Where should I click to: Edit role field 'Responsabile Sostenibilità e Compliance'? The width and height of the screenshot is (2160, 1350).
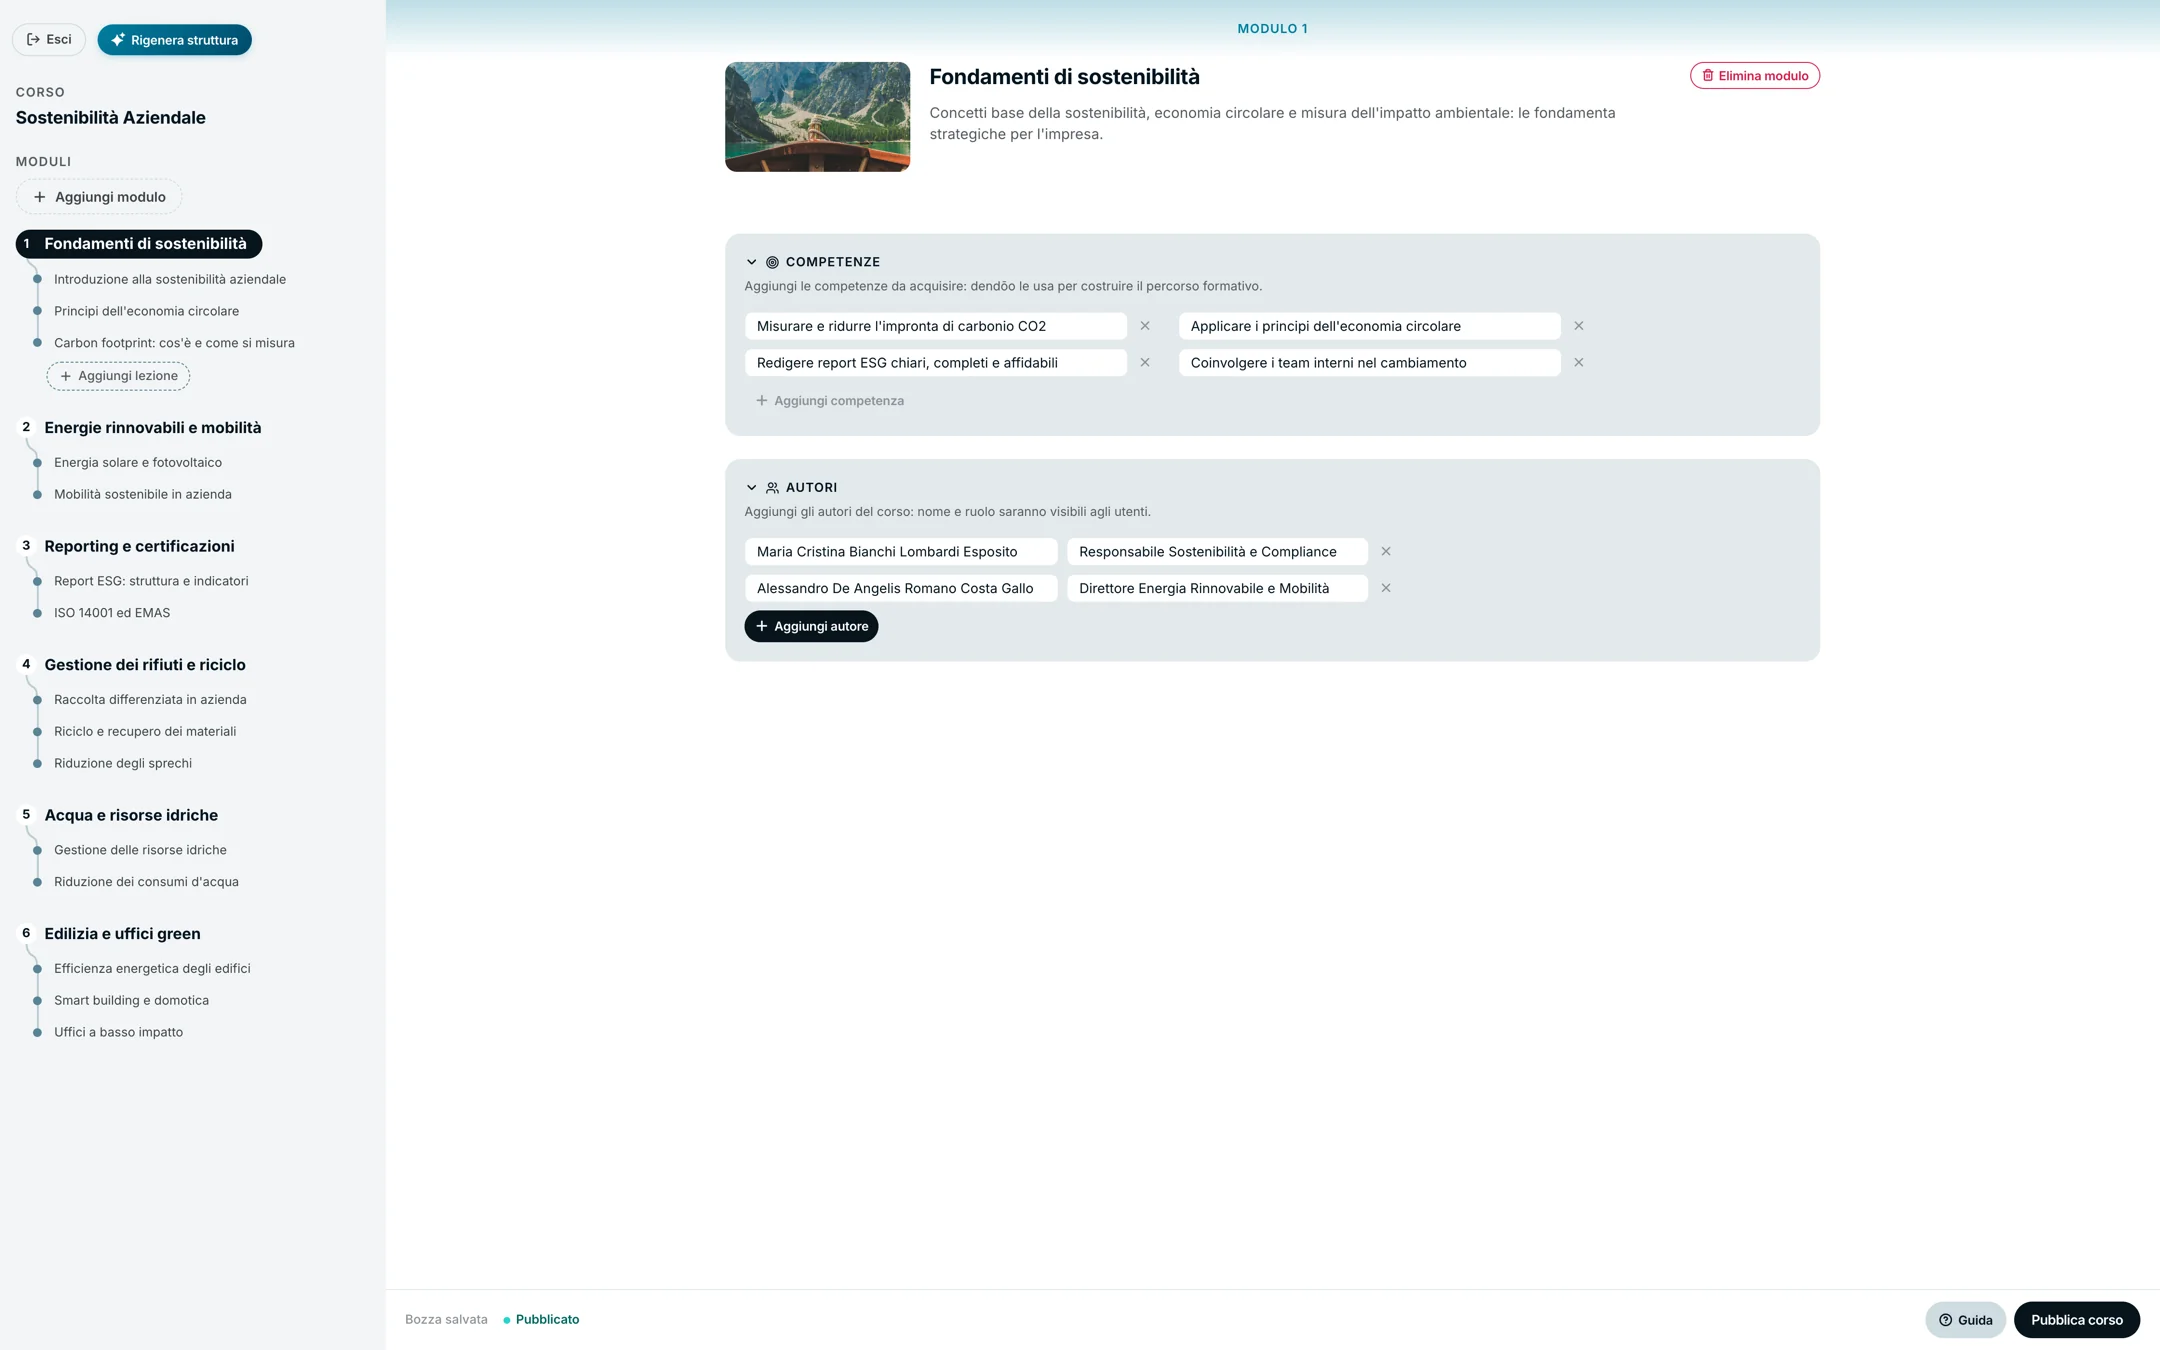[1217, 552]
